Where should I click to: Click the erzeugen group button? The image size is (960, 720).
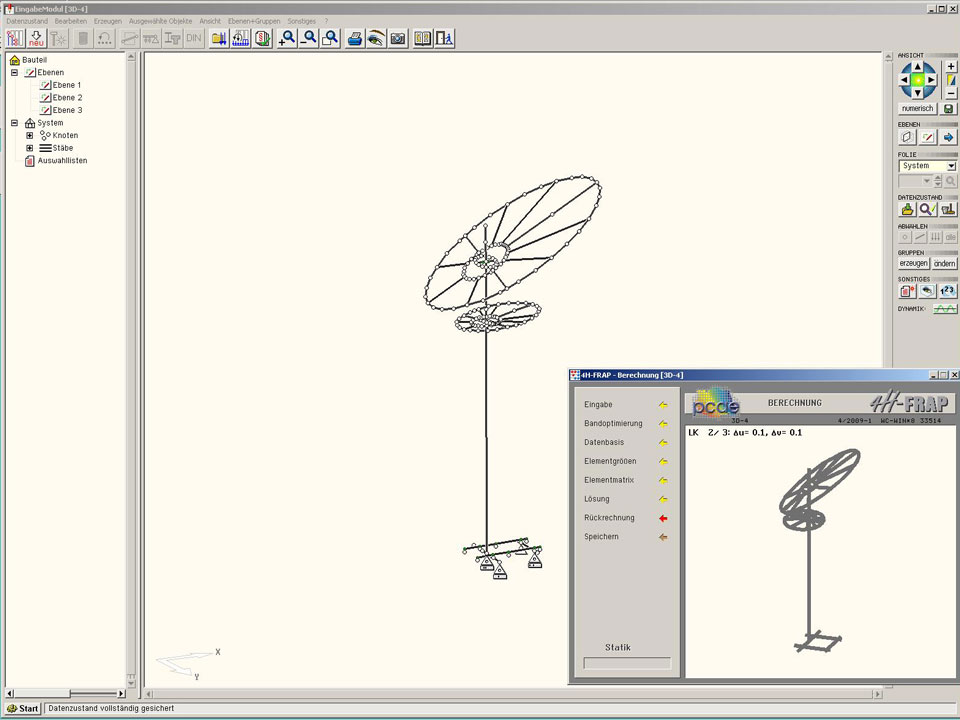coord(913,263)
